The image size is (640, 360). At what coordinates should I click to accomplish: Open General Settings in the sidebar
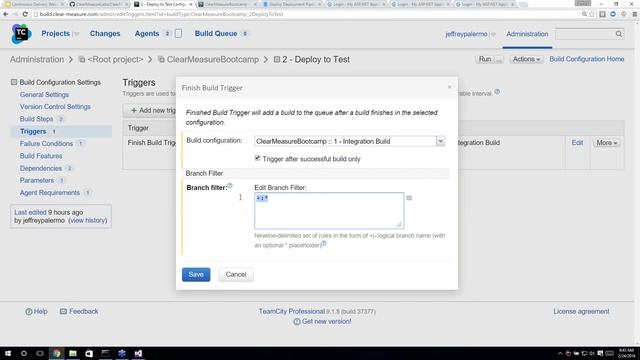(x=44, y=95)
